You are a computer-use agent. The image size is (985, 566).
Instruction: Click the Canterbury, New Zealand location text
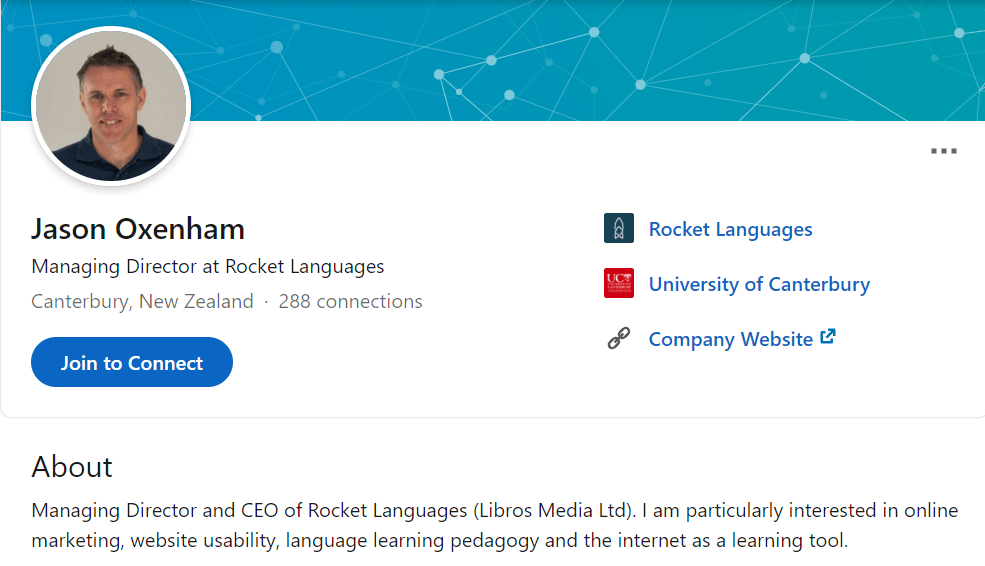[x=143, y=302]
